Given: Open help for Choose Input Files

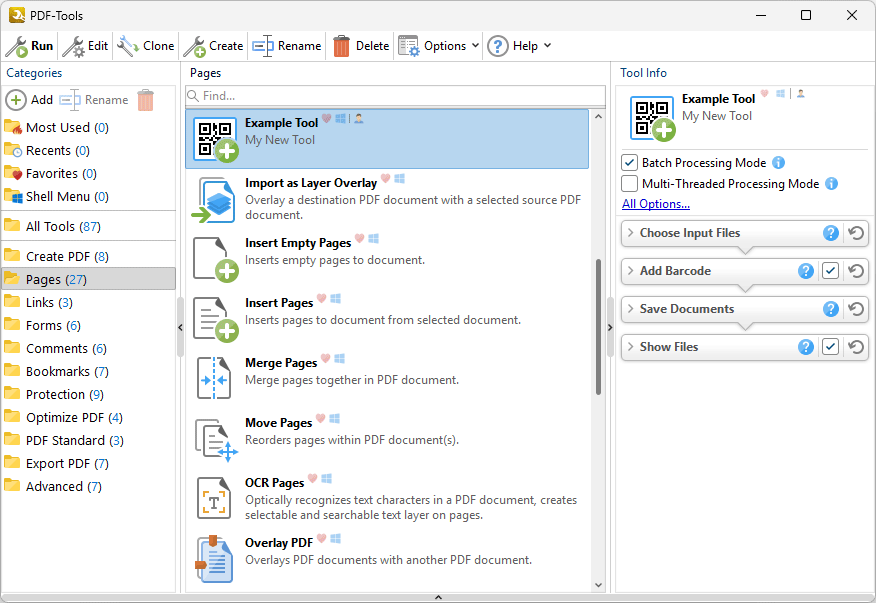Looking at the screenshot, I should tap(831, 232).
